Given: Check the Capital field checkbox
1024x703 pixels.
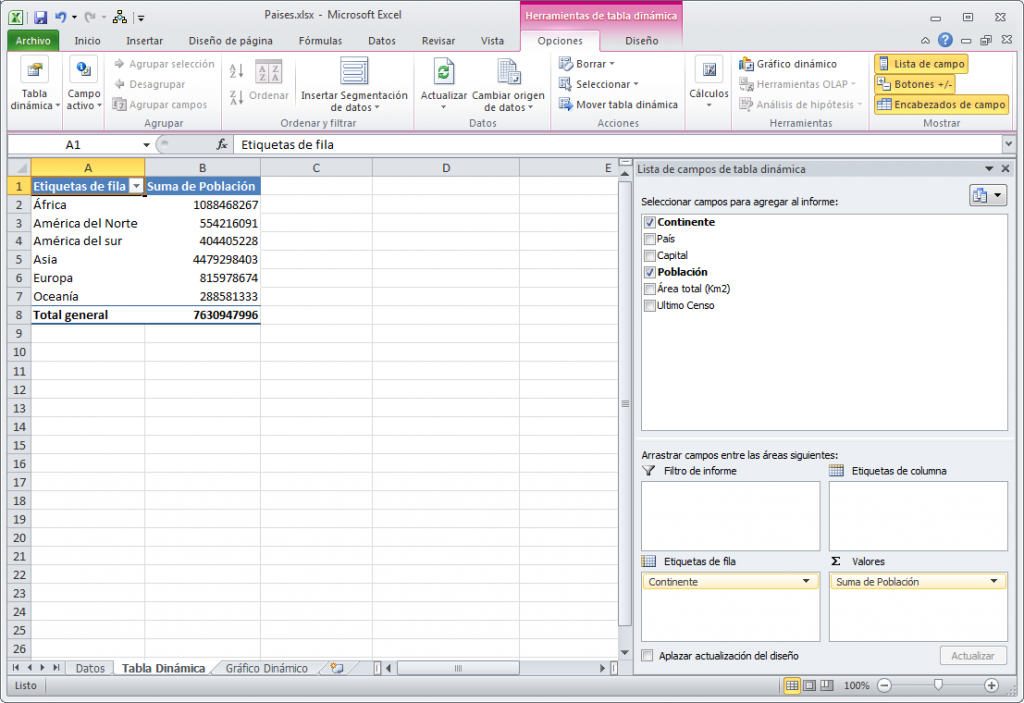Looking at the screenshot, I should 650,255.
